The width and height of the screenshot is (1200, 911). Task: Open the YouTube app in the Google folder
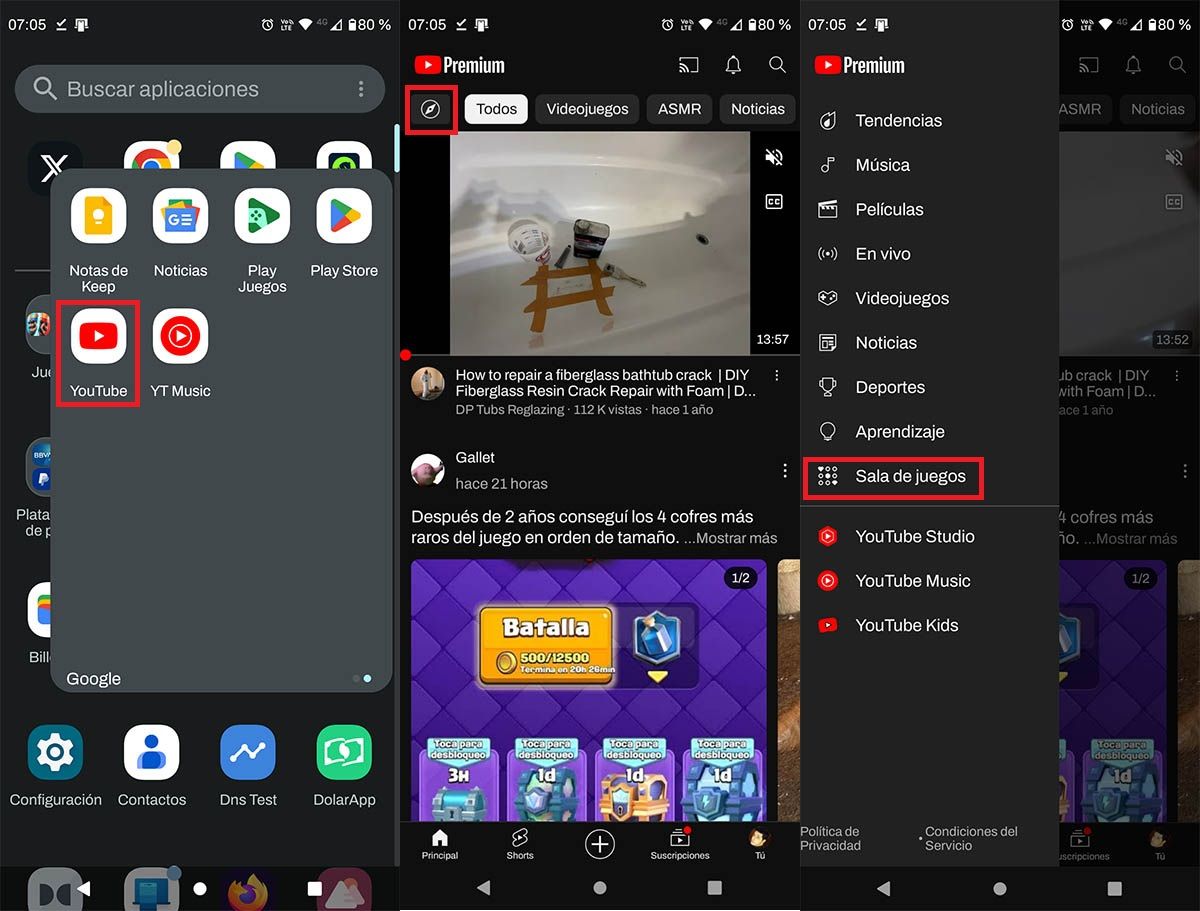click(98, 352)
